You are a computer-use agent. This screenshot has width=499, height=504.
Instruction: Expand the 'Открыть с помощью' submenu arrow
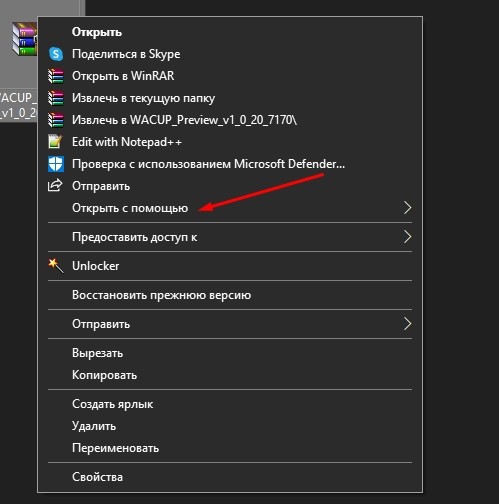pyautogui.click(x=407, y=208)
